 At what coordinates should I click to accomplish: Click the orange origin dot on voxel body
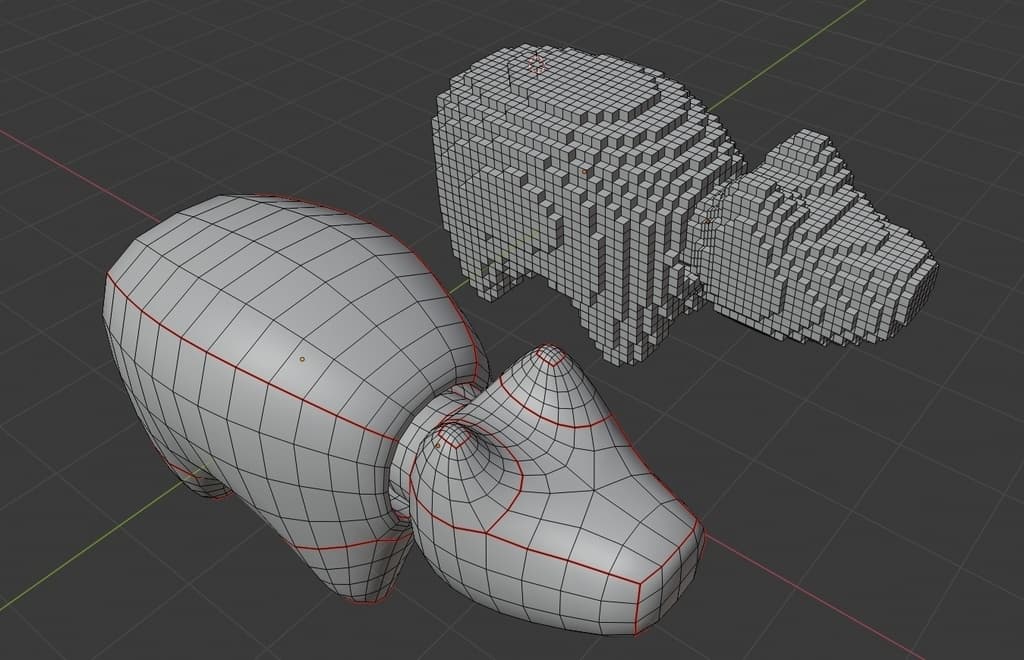585,171
